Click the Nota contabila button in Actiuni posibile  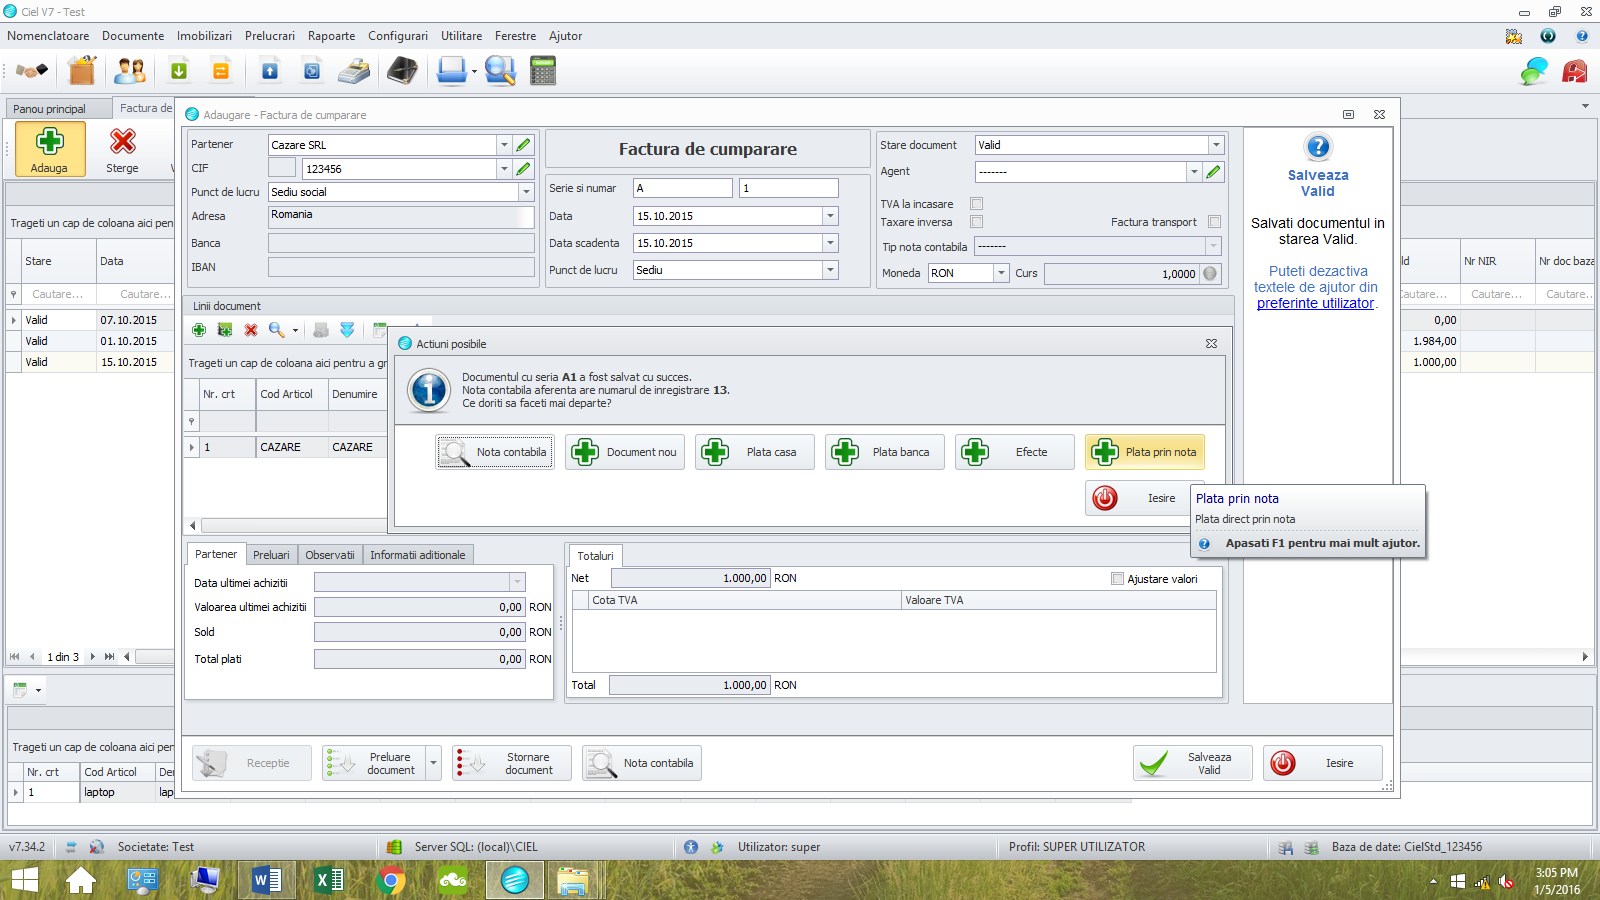tap(495, 452)
